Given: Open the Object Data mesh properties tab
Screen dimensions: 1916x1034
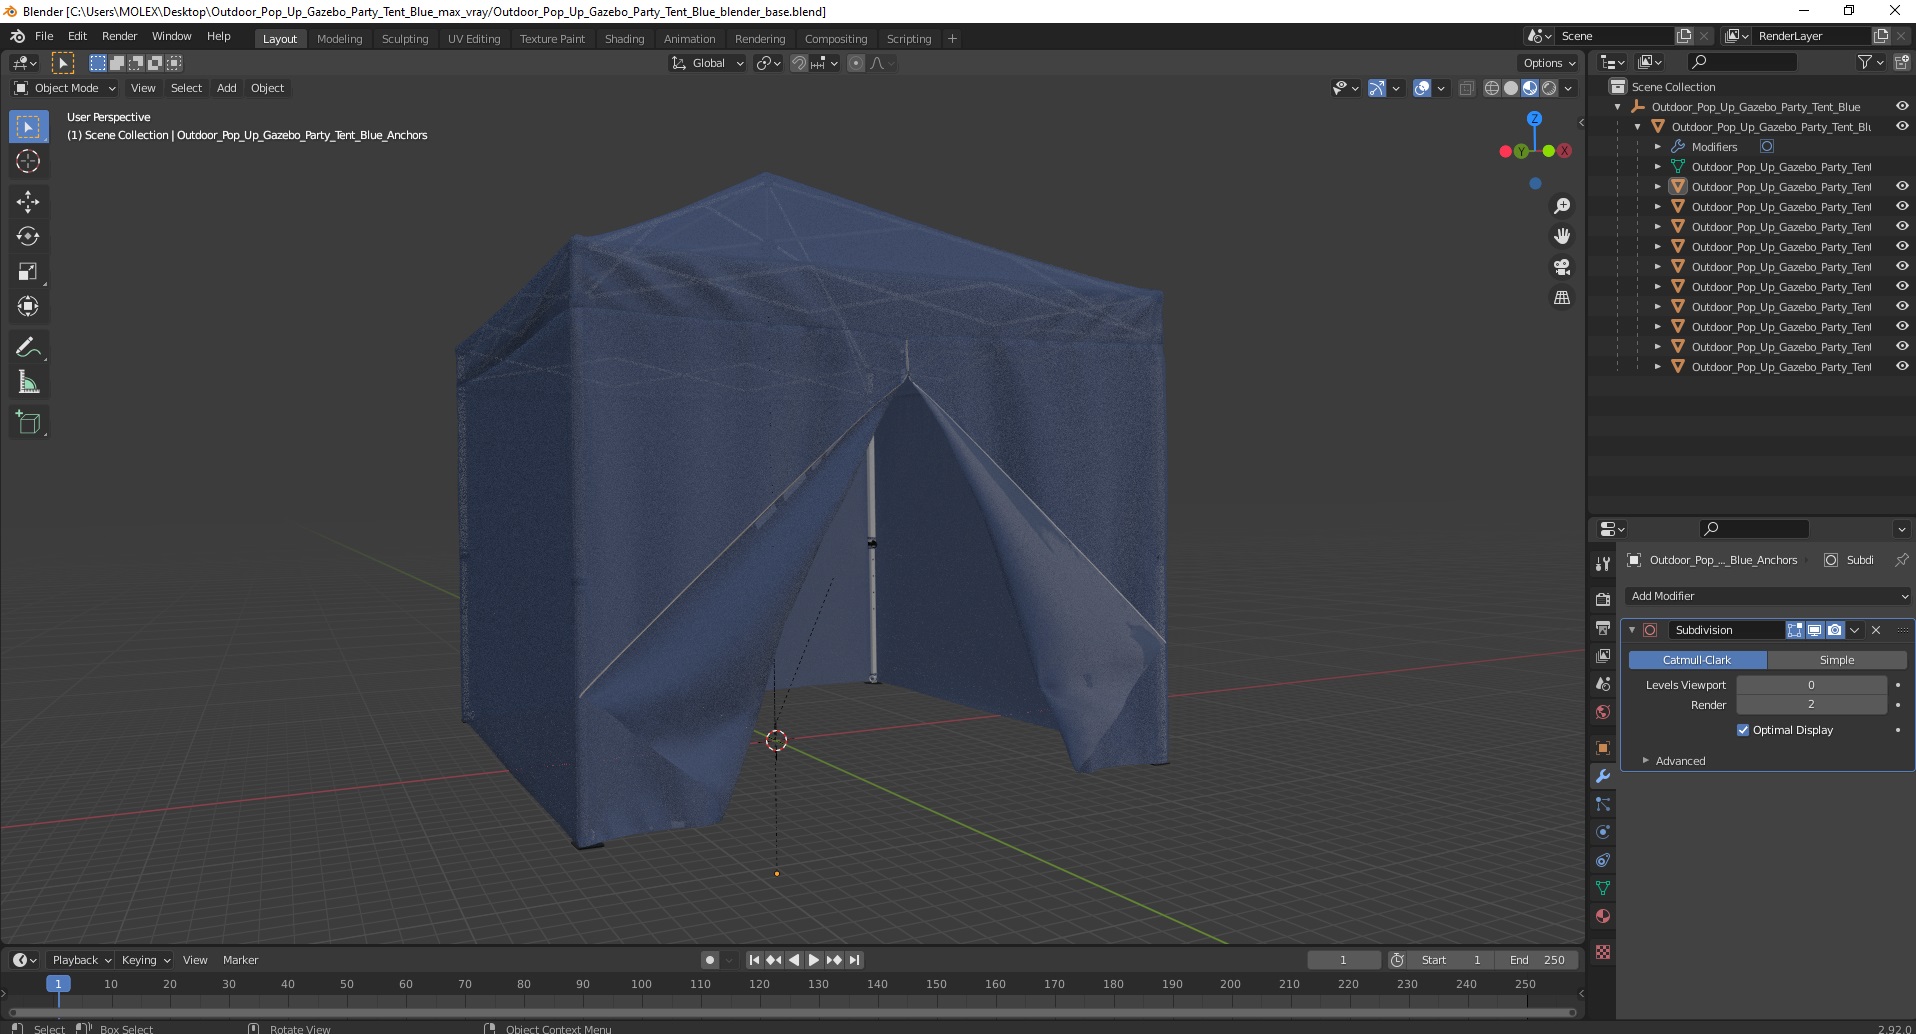Looking at the screenshot, I should (x=1603, y=888).
